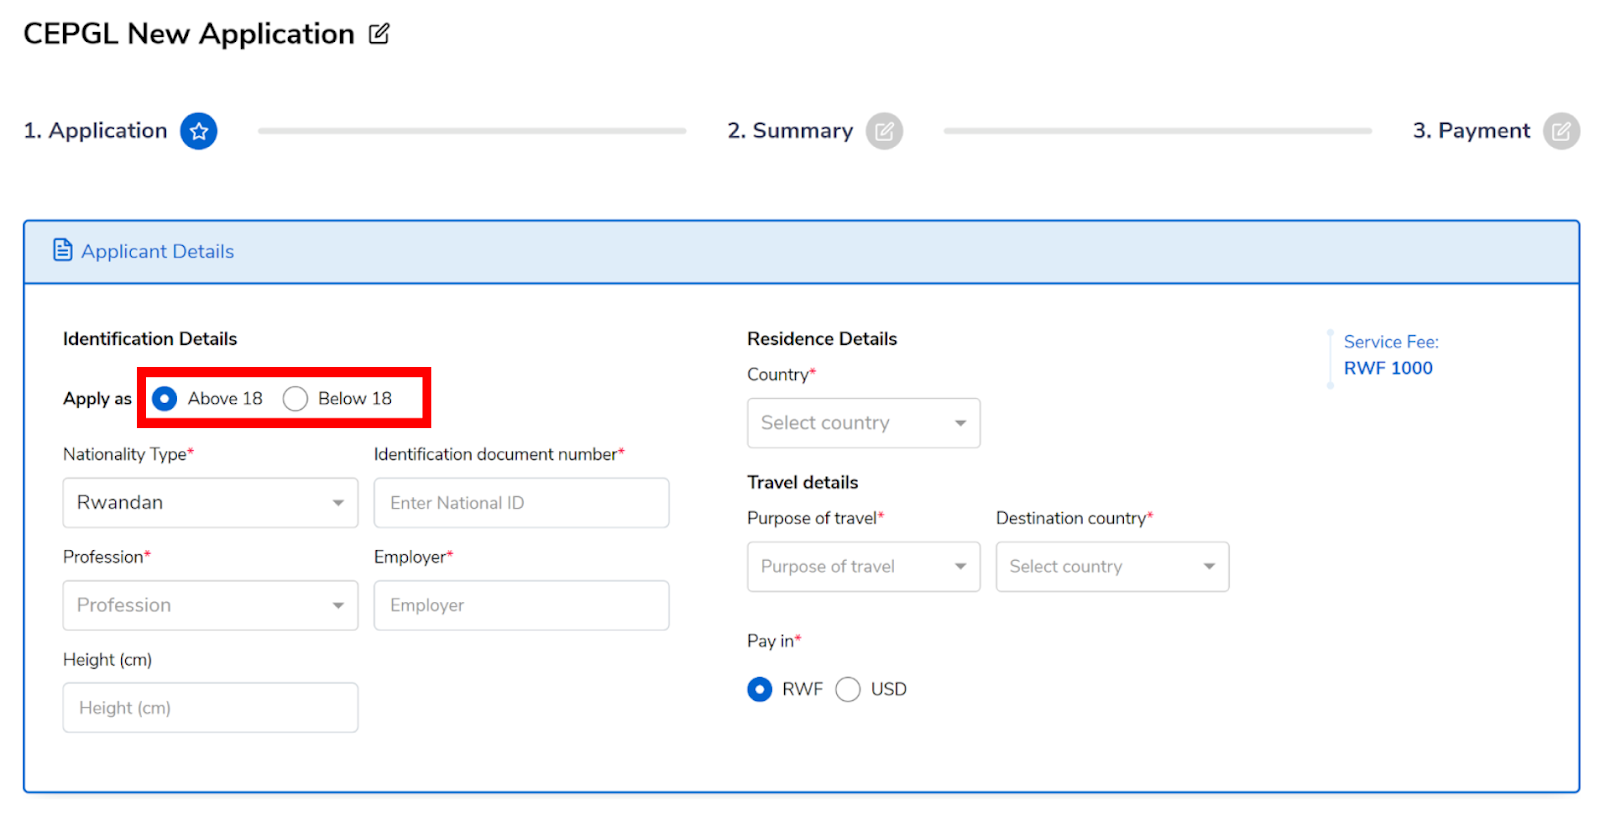Click the document icon in Applicant Details header

coord(63,250)
